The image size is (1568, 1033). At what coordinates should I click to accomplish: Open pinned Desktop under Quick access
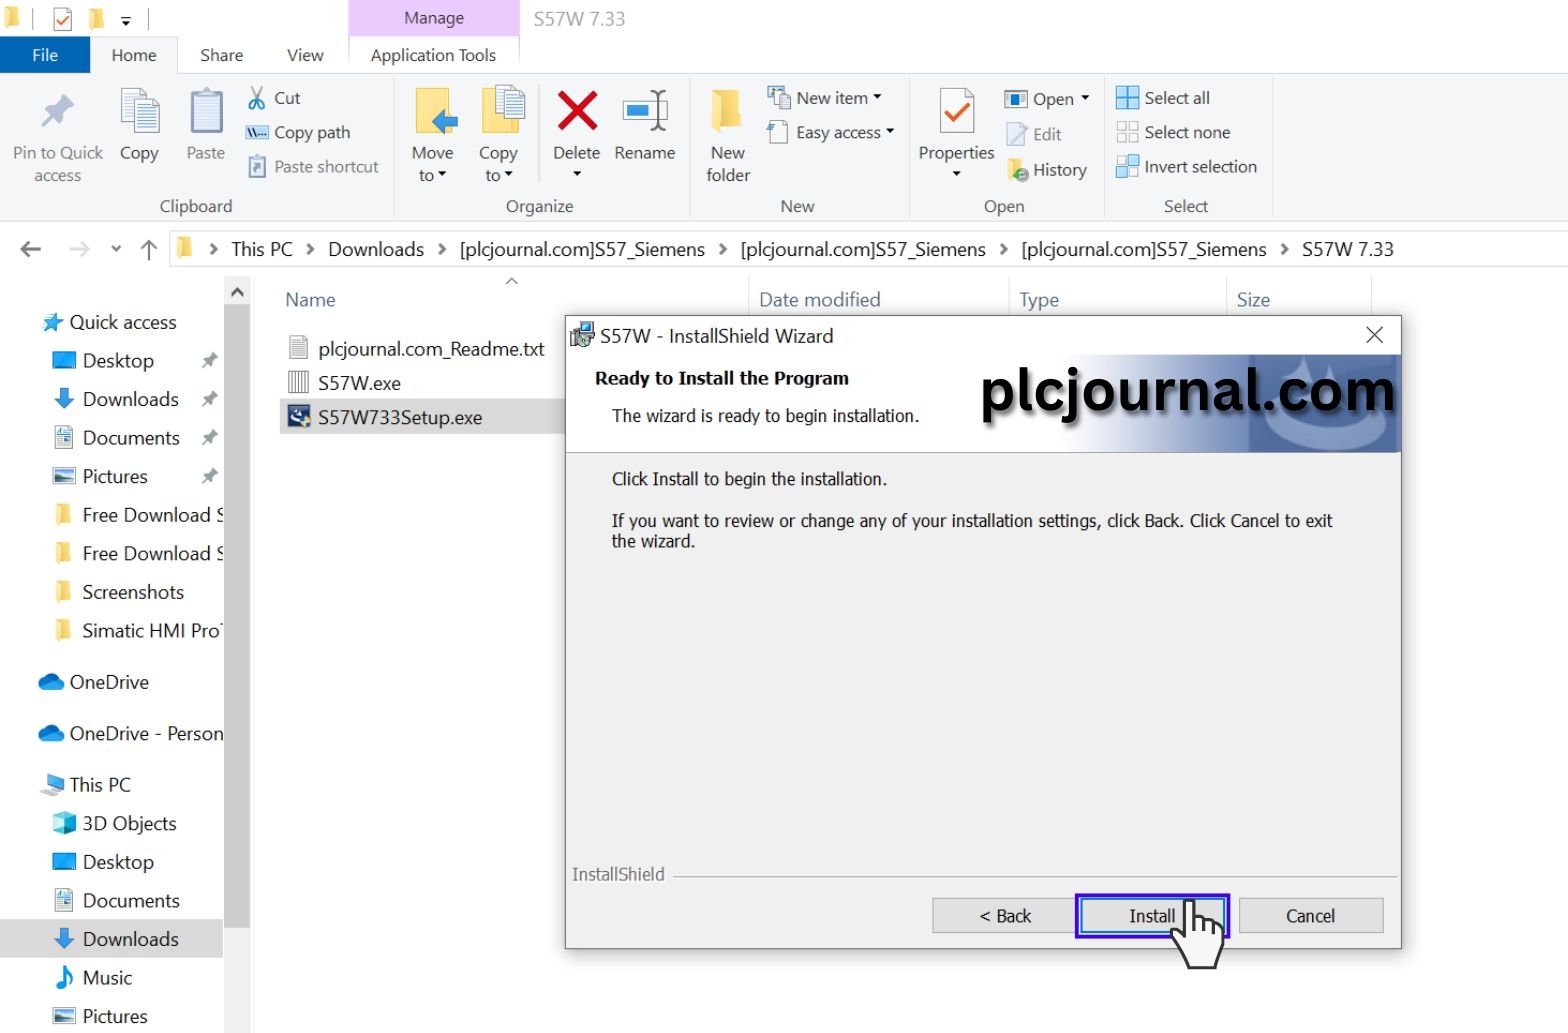(118, 360)
